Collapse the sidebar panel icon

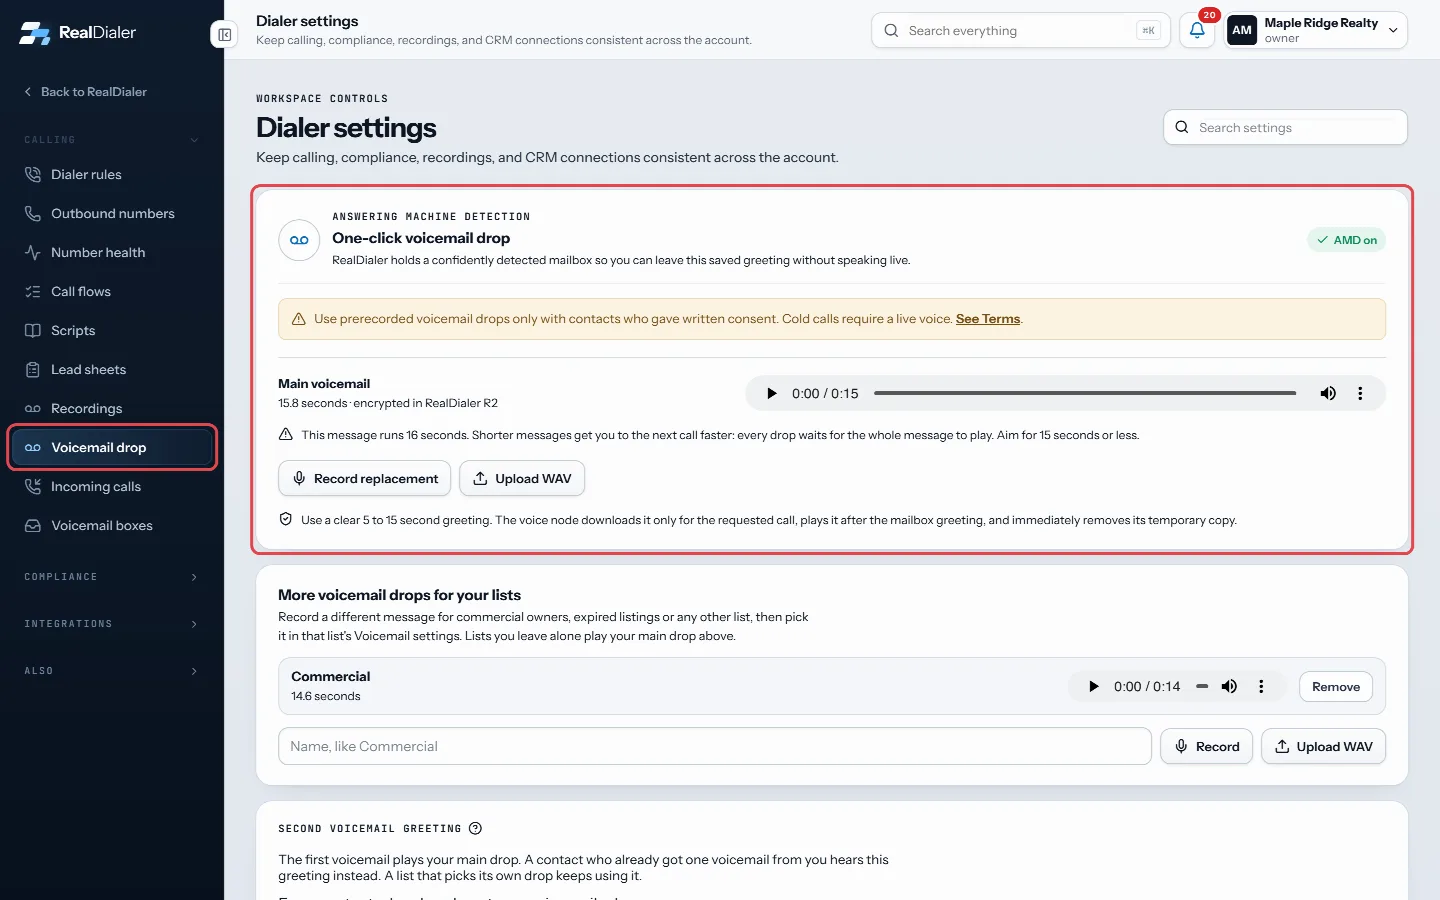(224, 34)
